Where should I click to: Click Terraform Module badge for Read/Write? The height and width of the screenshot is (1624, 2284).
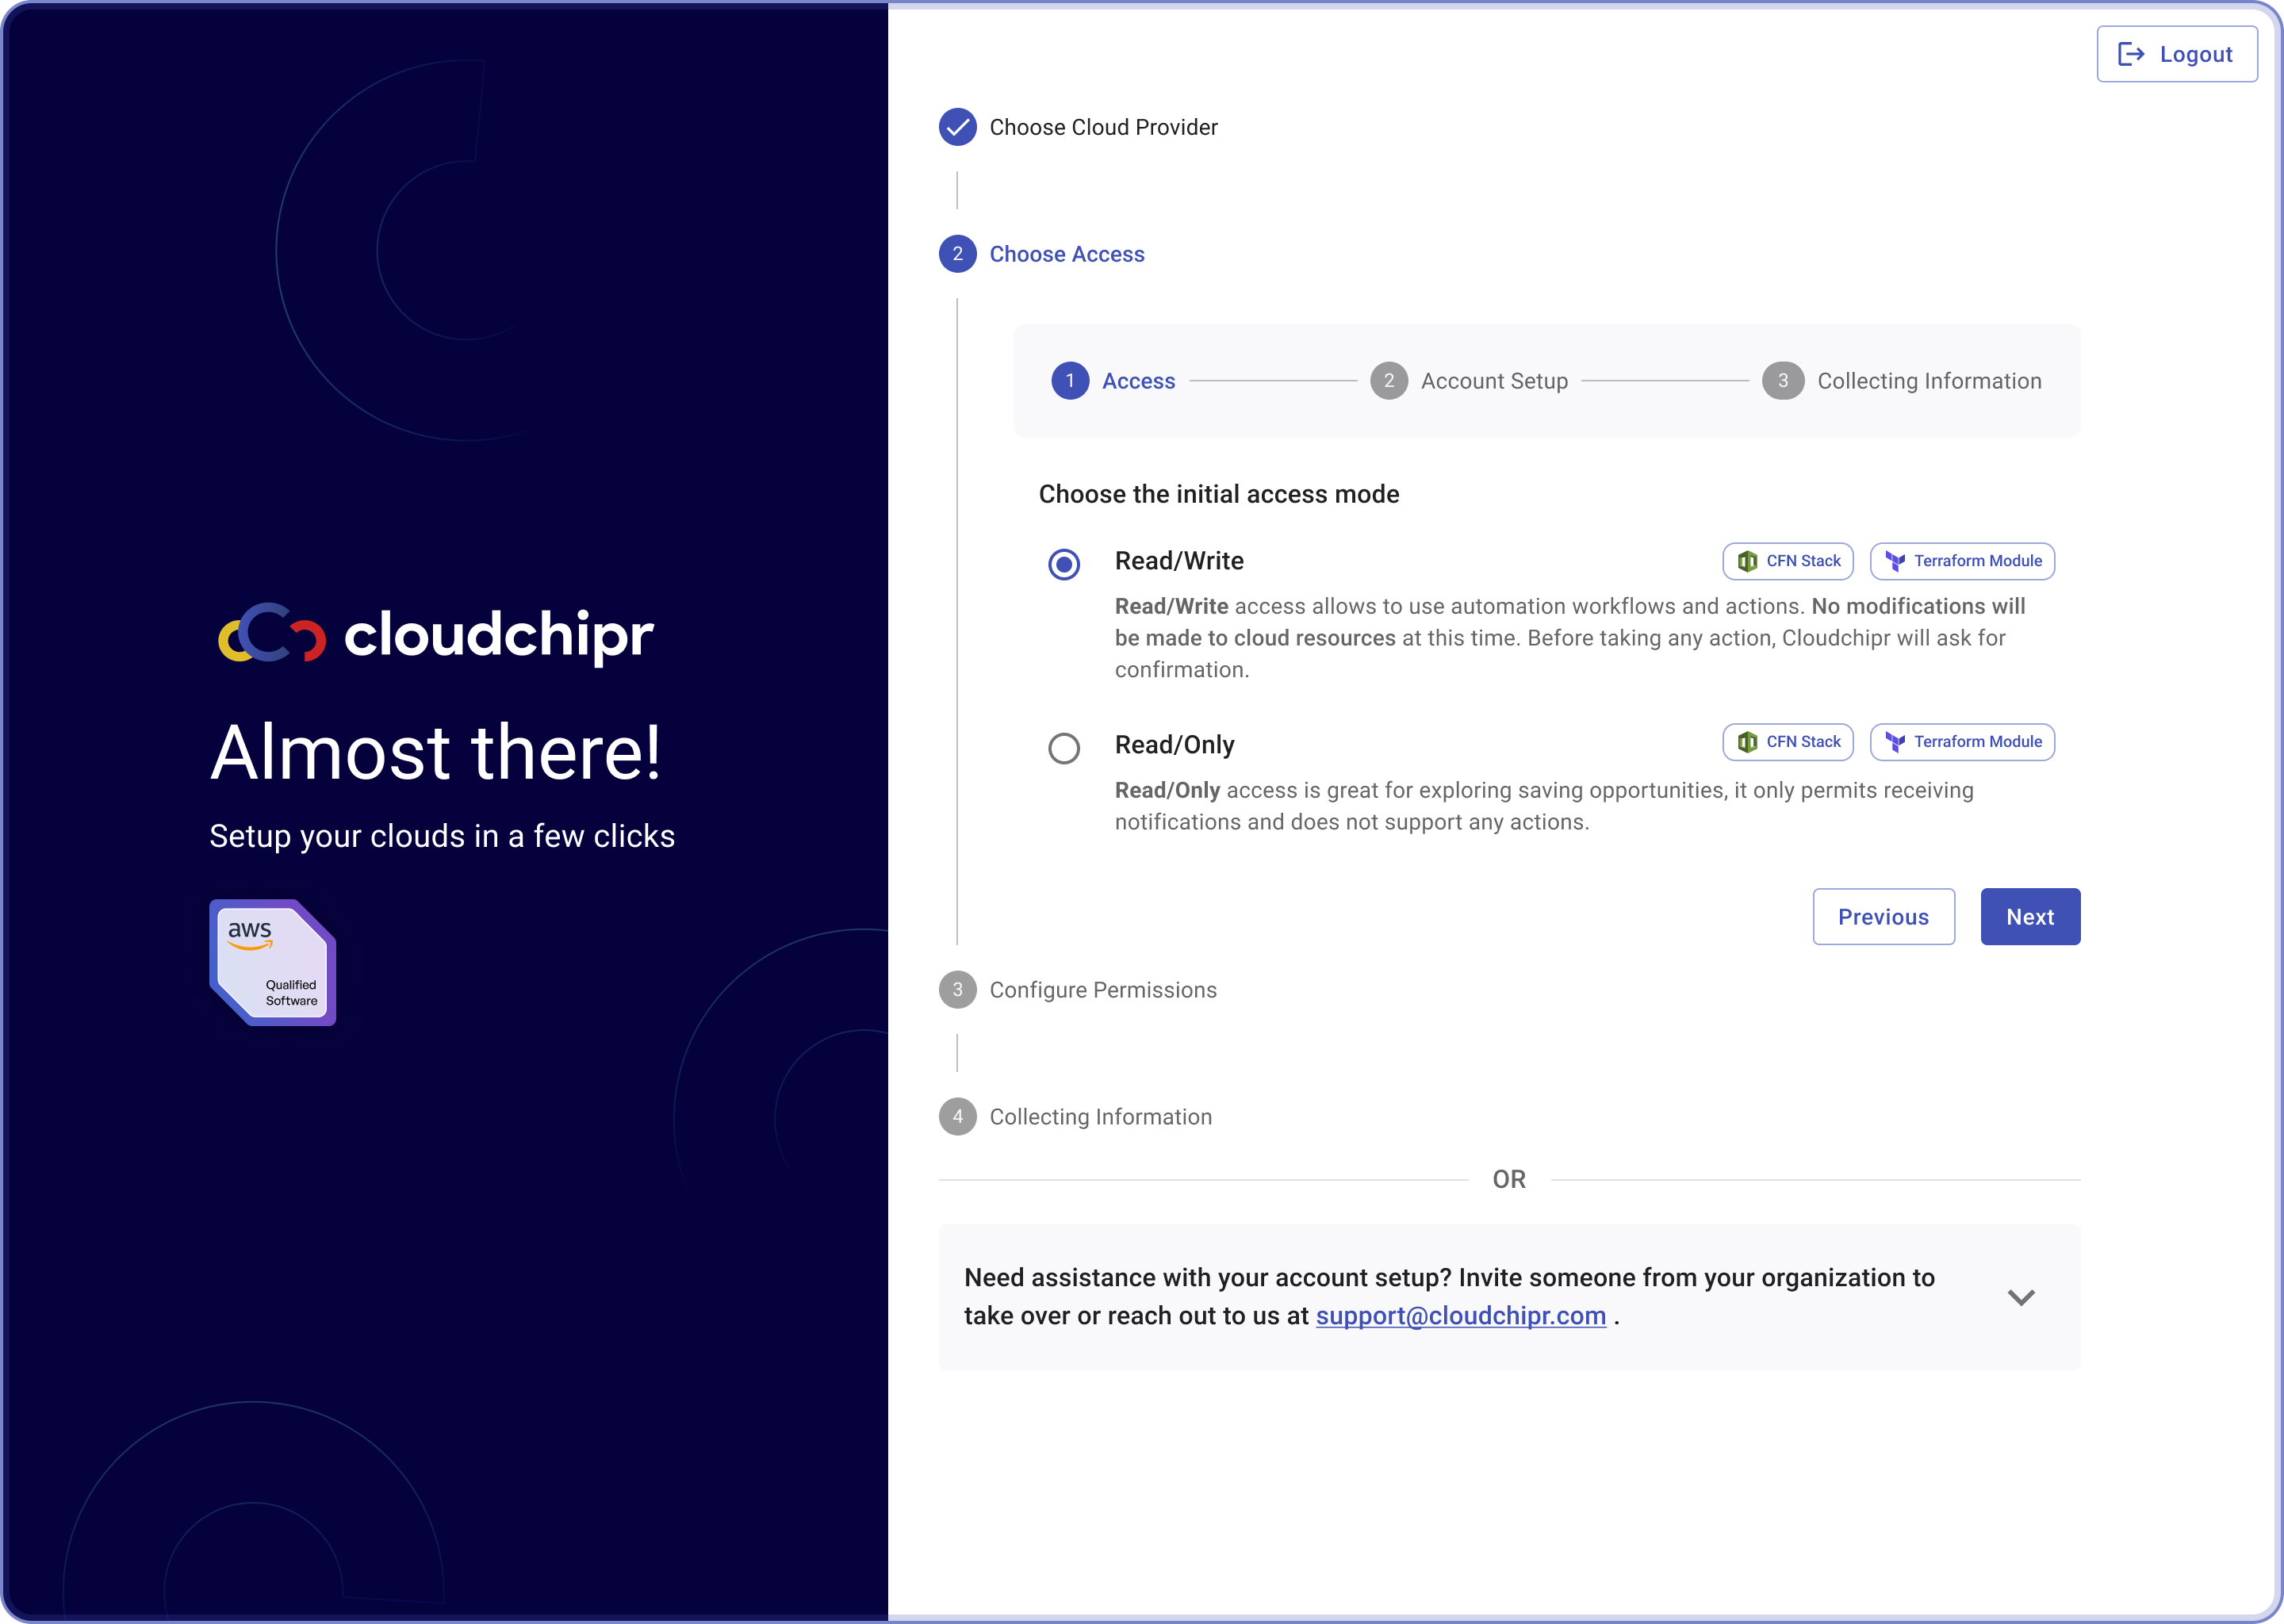1962,561
